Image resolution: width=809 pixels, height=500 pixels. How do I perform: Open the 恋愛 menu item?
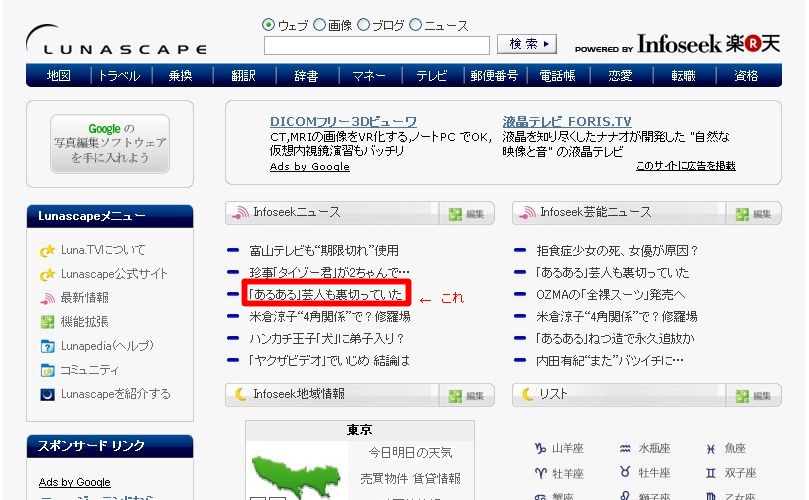tap(620, 76)
